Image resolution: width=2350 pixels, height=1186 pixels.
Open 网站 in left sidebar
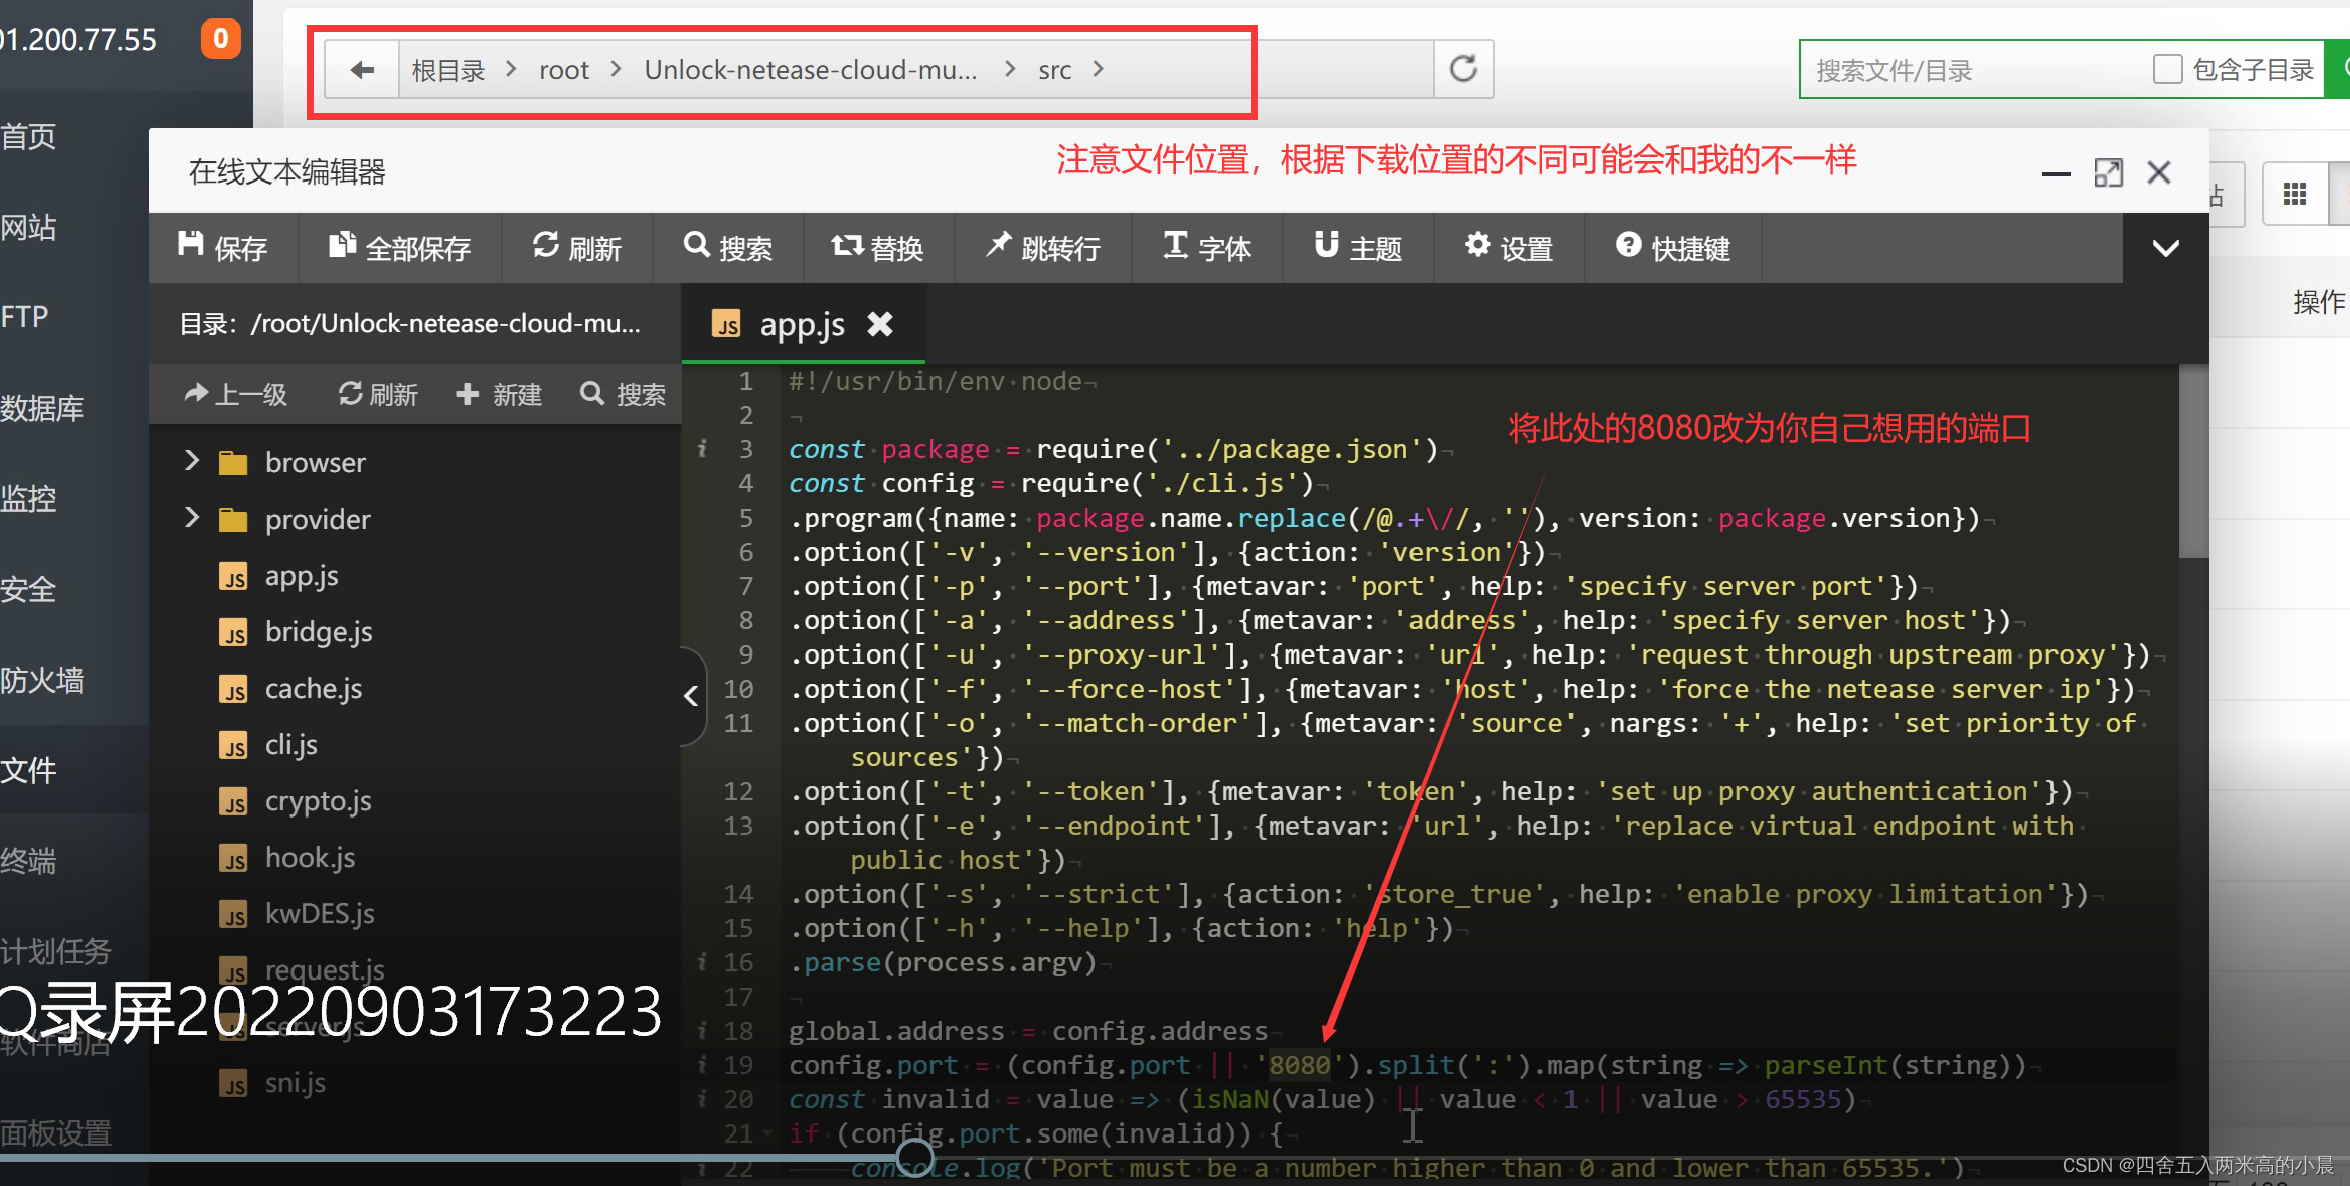[x=30, y=227]
